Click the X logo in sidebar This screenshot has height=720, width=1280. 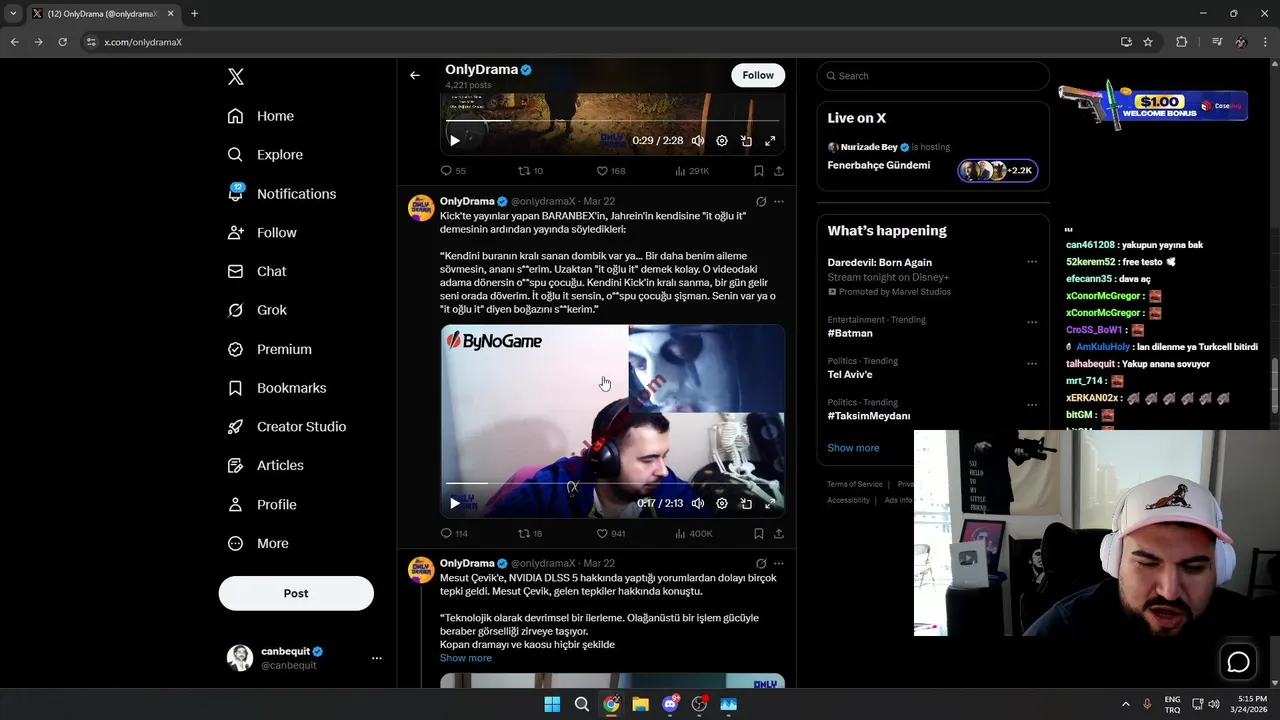[x=235, y=77]
